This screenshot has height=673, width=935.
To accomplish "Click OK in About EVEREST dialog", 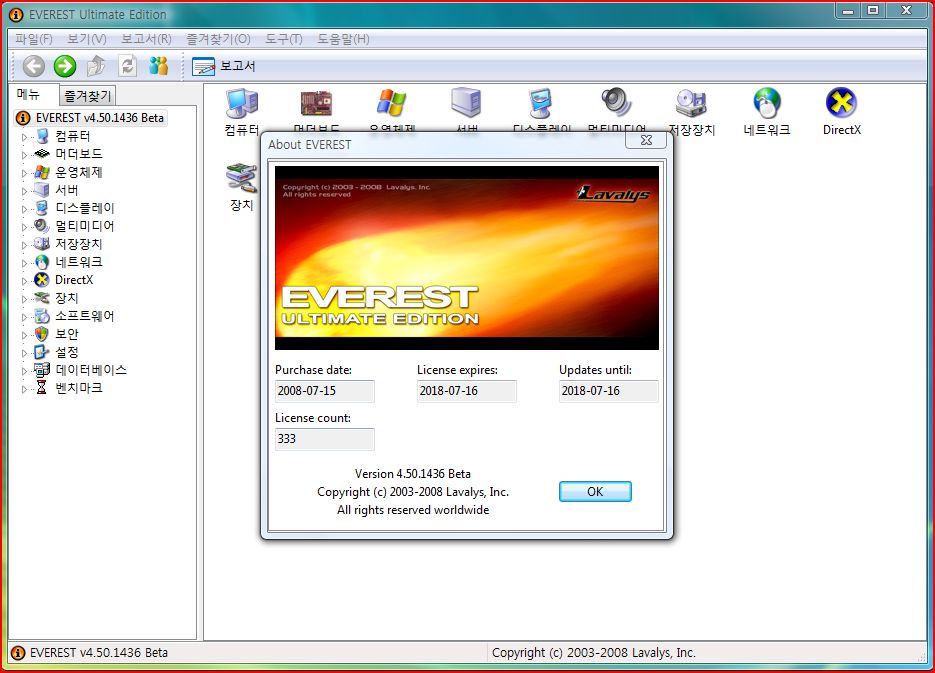I will pos(595,492).
